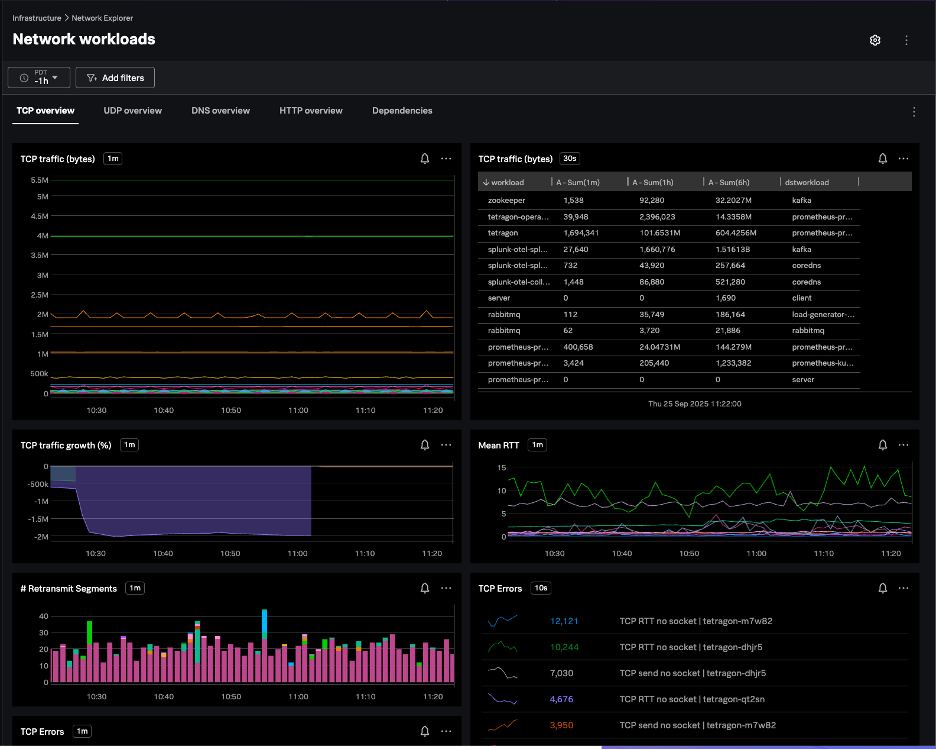936x750 pixels.
Task: Open the three-dot menu on TCP Errors list panel
Action: point(904,589)
